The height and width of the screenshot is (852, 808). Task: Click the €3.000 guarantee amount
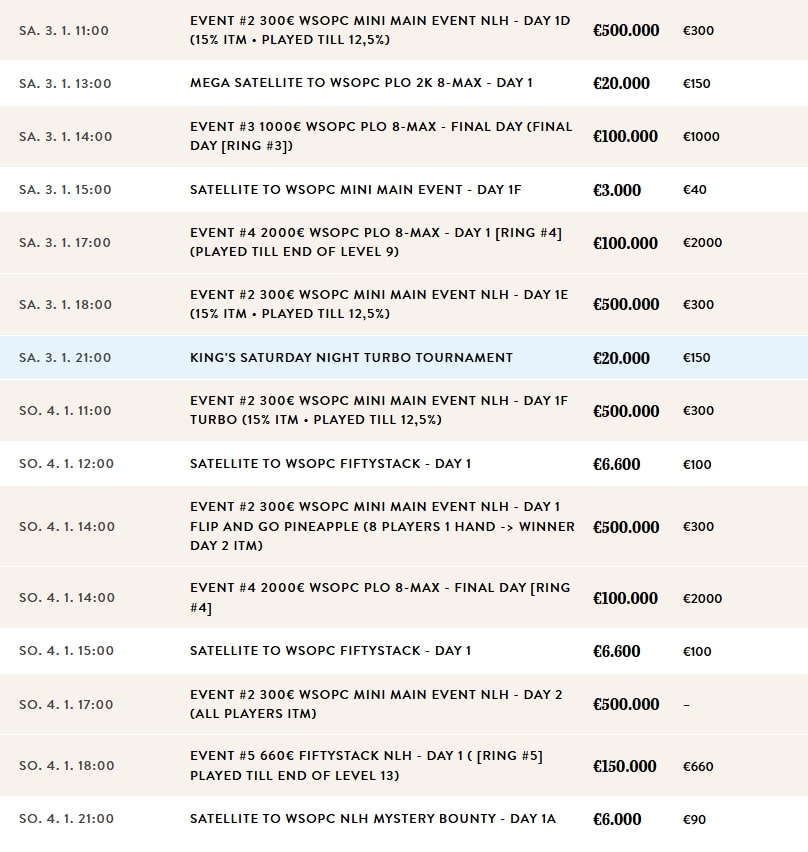[x=617, y=190]
